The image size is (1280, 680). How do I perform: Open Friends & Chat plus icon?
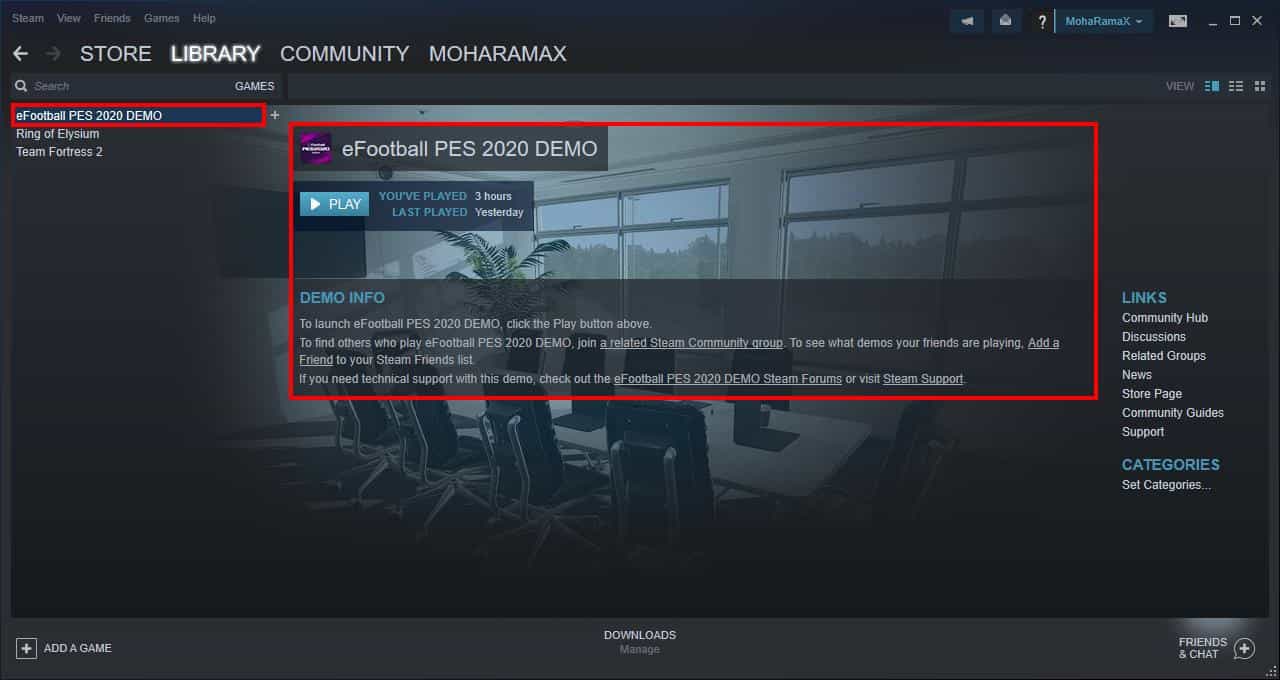[1244, 649]
